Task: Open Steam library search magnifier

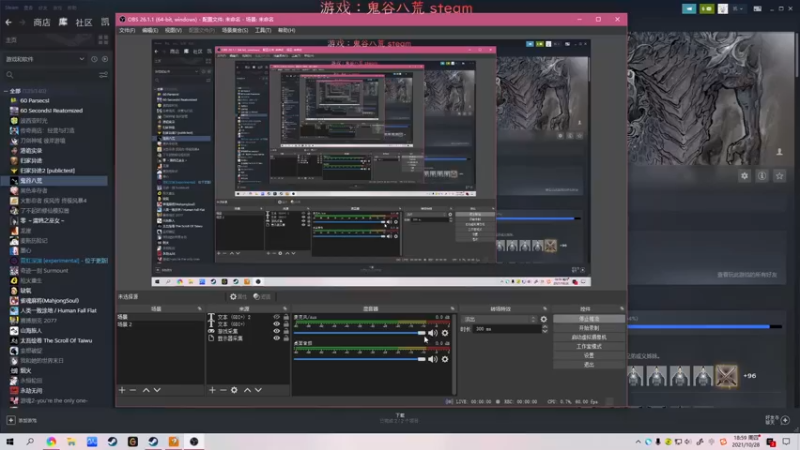Action: (x=10, y=75)
